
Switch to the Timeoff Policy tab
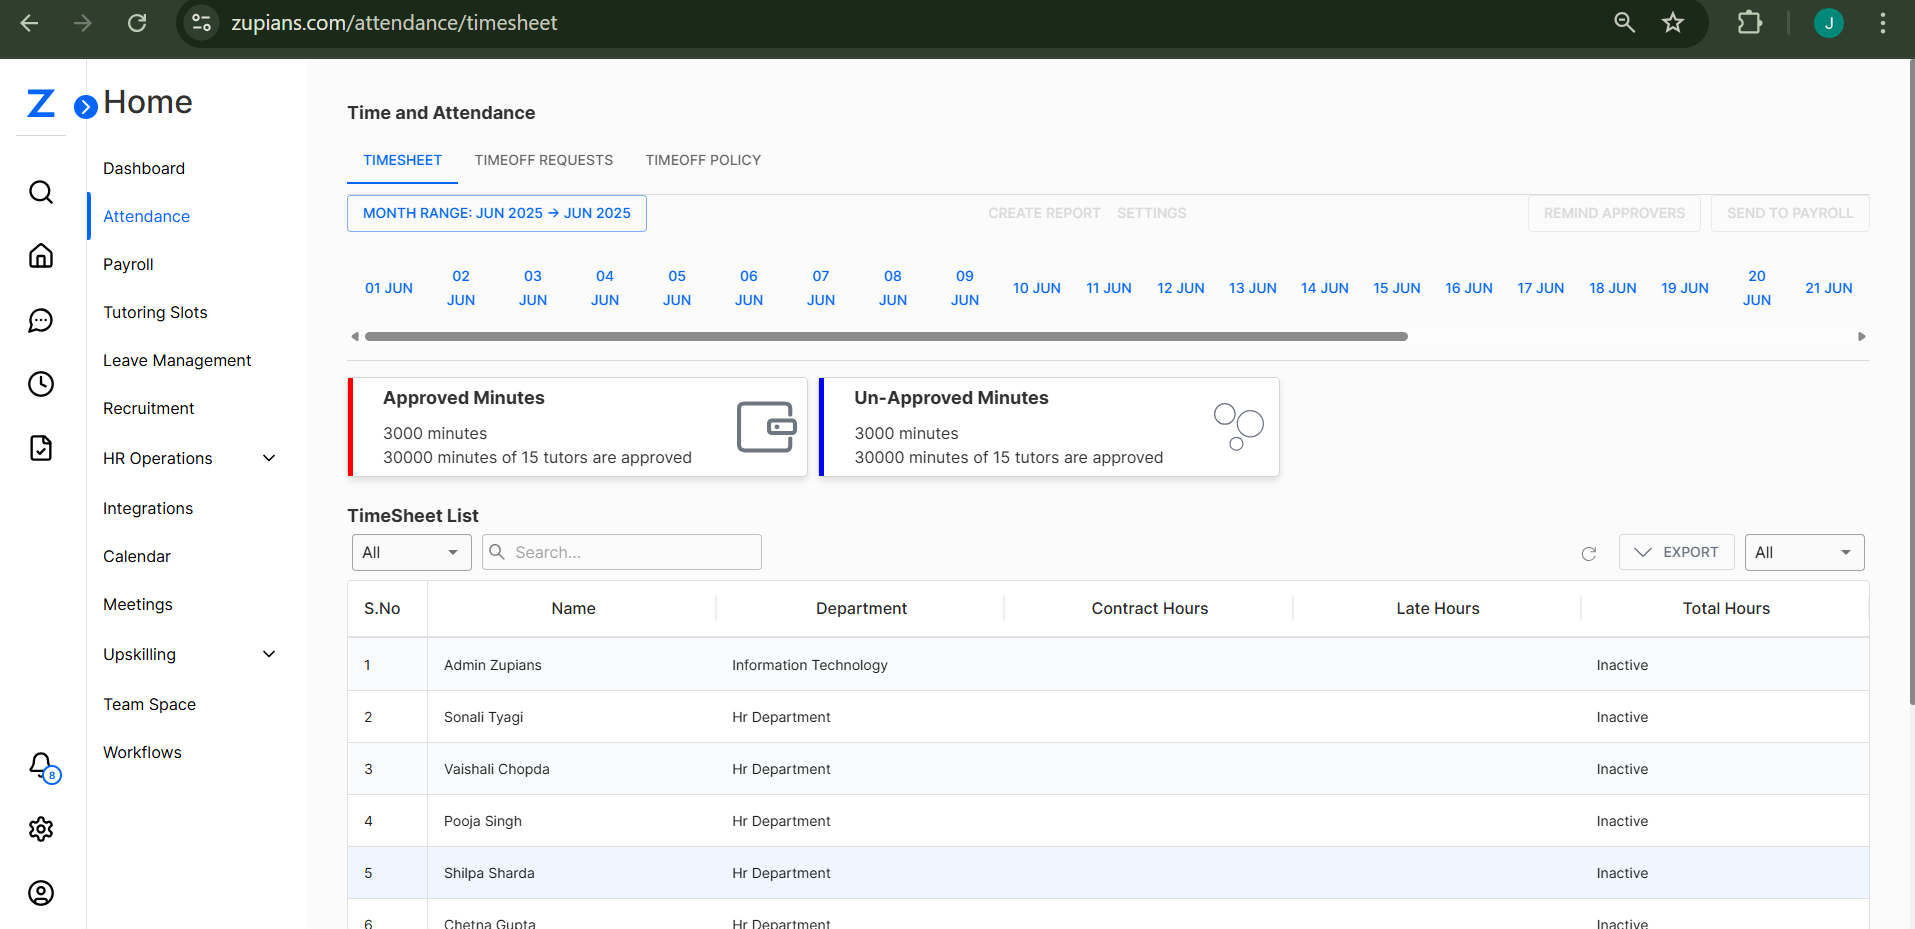coord(703,160)
